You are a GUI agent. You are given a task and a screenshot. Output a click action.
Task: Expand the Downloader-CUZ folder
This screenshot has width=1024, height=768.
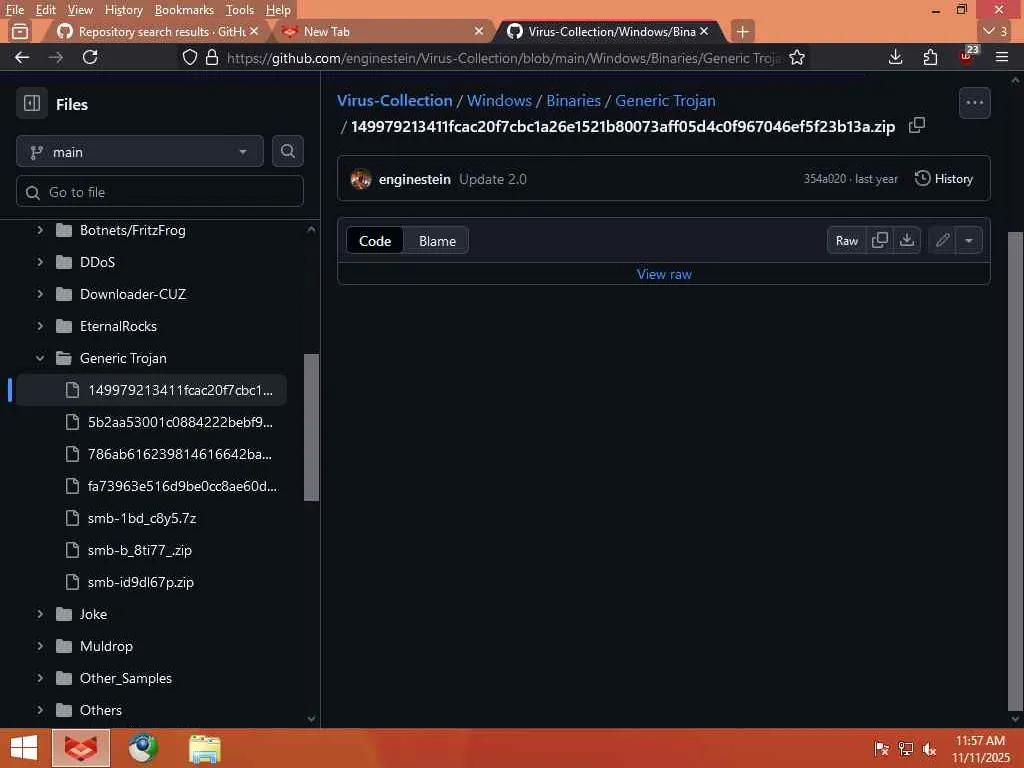click(x=40, y=294)
